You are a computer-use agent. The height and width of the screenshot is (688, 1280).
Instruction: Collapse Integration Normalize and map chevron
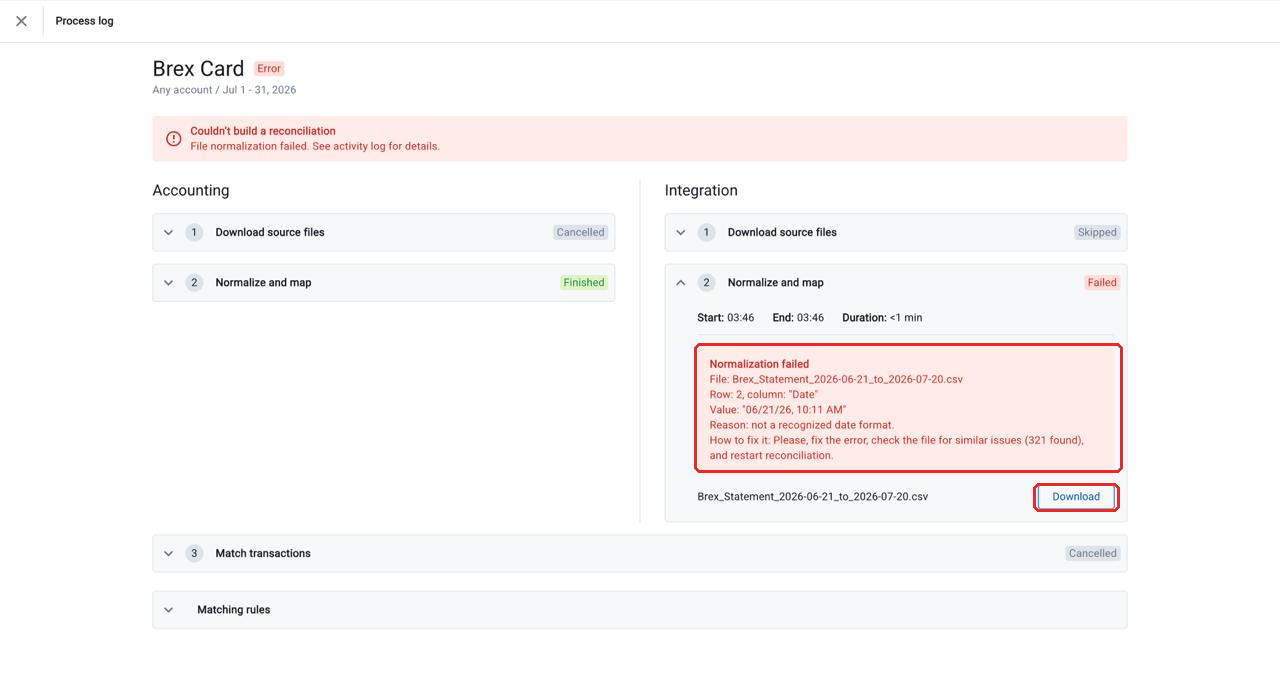point(681,283)
